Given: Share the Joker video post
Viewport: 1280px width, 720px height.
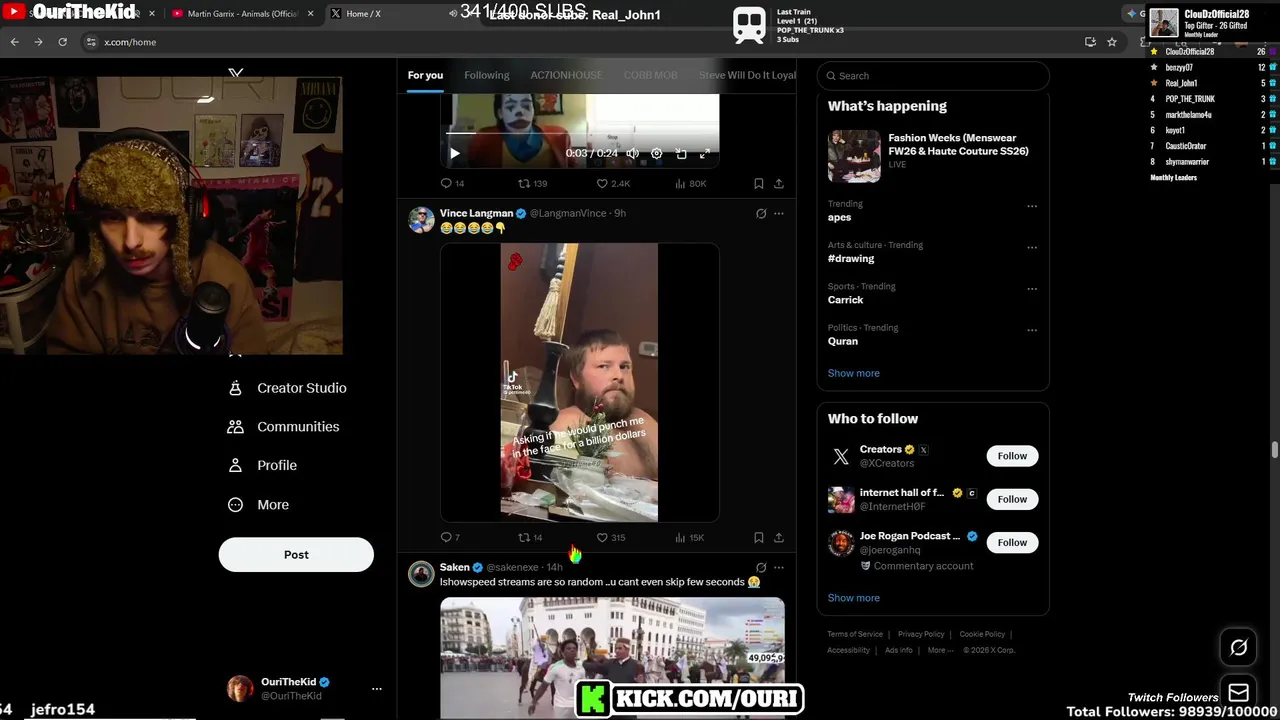Looking at the screenshot, I should tap(779, 184).
